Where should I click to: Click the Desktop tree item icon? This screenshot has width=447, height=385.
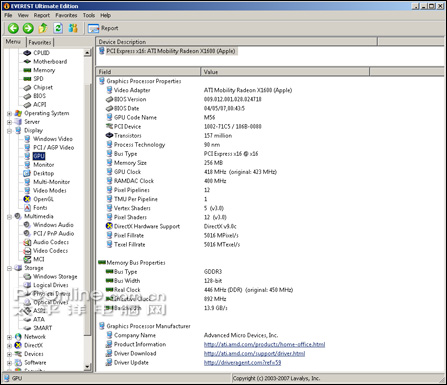click(27, 173)
